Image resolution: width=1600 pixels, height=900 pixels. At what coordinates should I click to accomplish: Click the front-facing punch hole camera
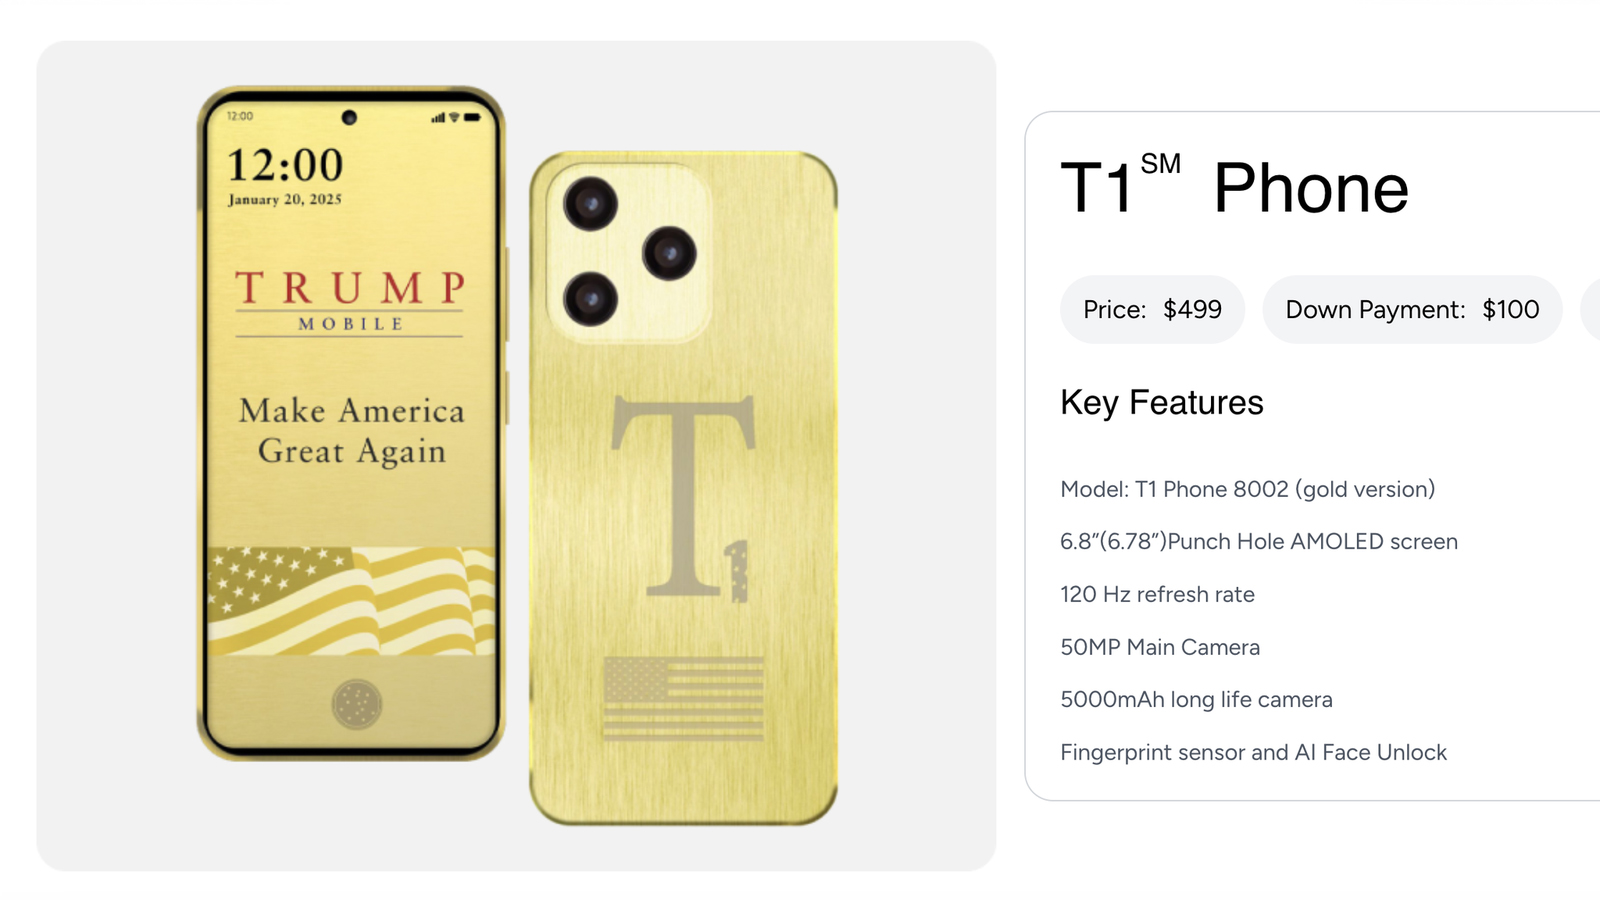(349, 117)
